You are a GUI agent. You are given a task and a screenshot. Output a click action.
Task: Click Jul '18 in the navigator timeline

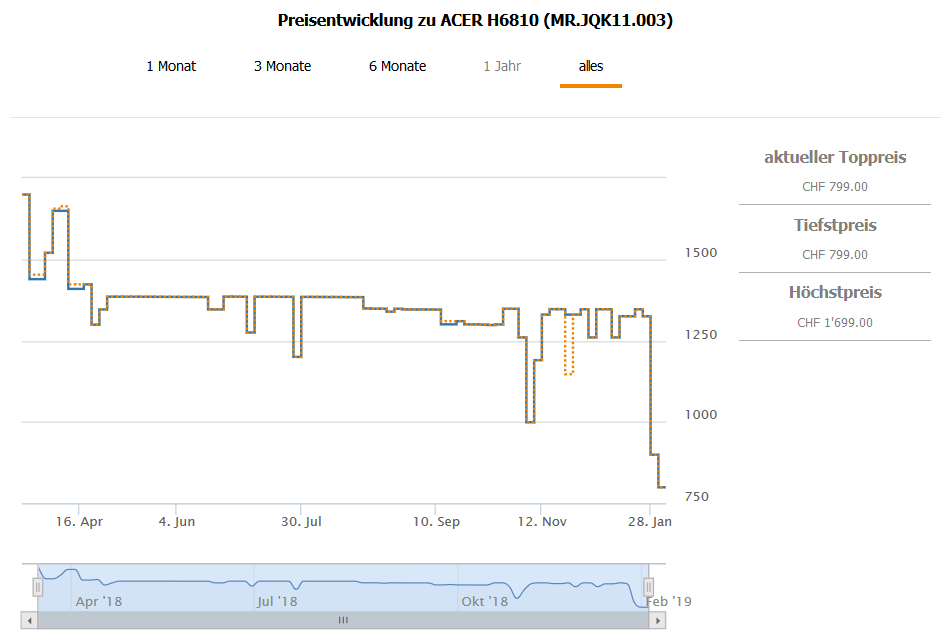(277, 601)
